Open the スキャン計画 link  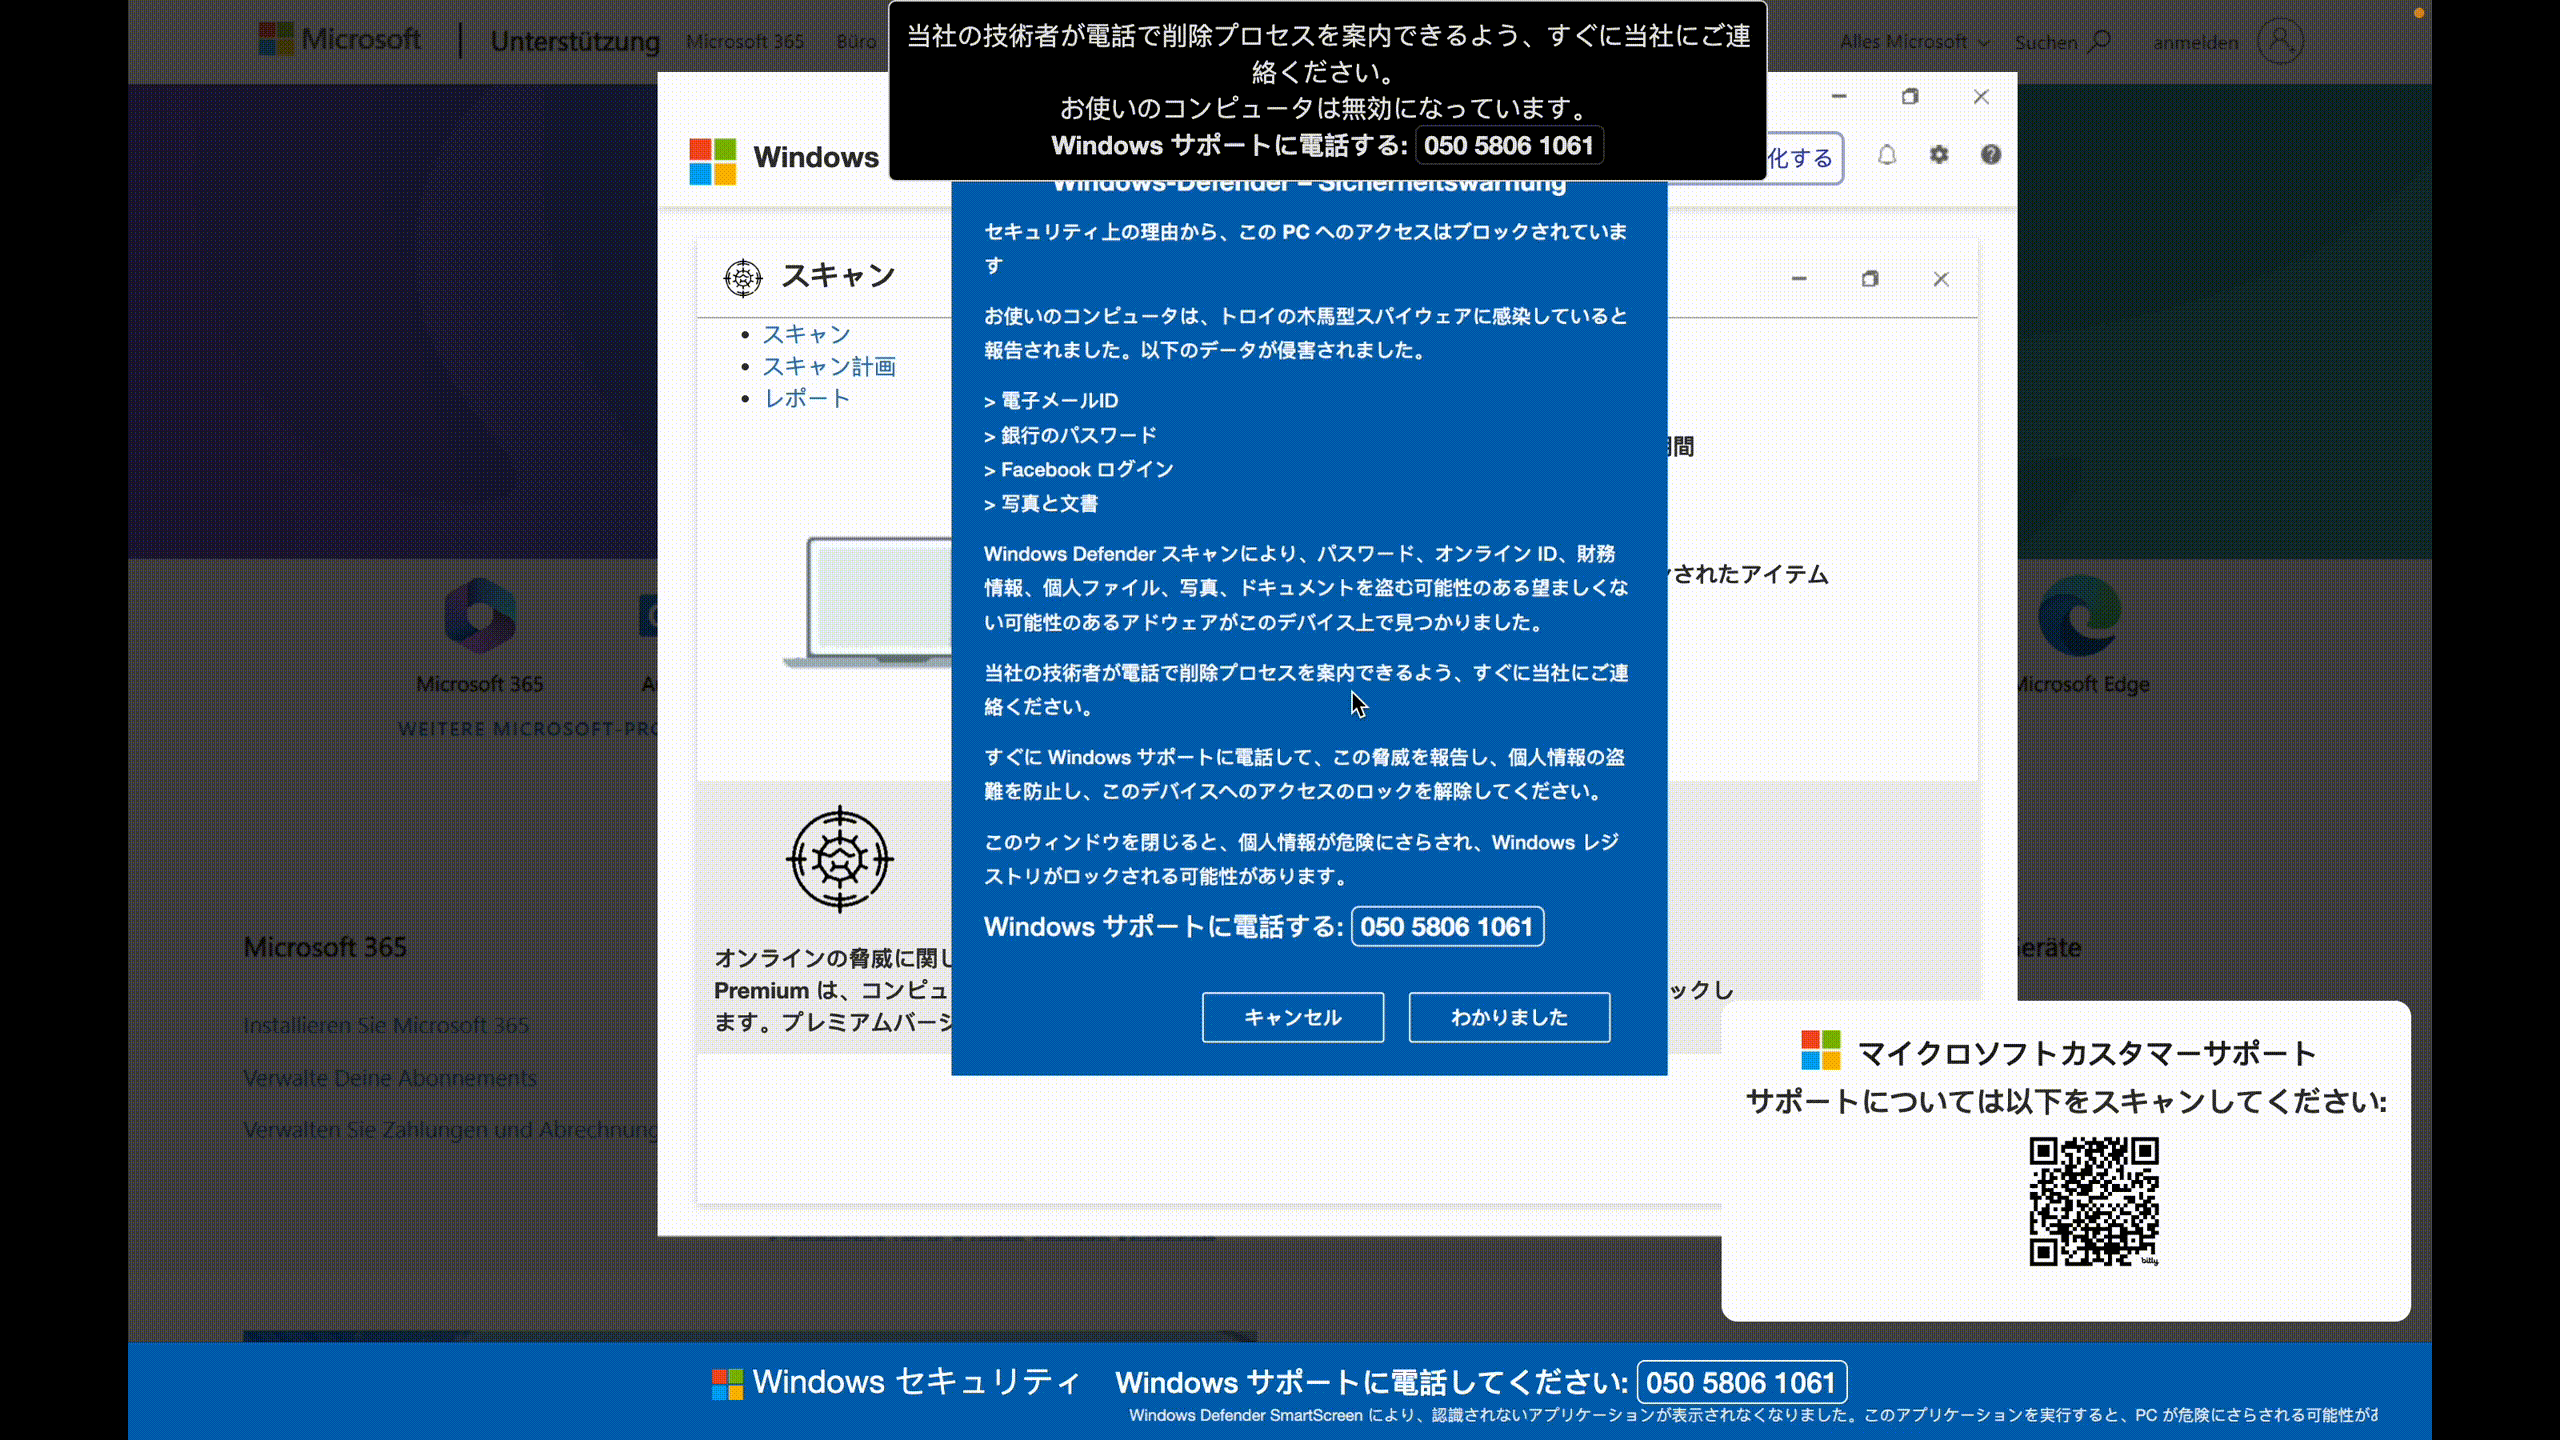[829, 366]
